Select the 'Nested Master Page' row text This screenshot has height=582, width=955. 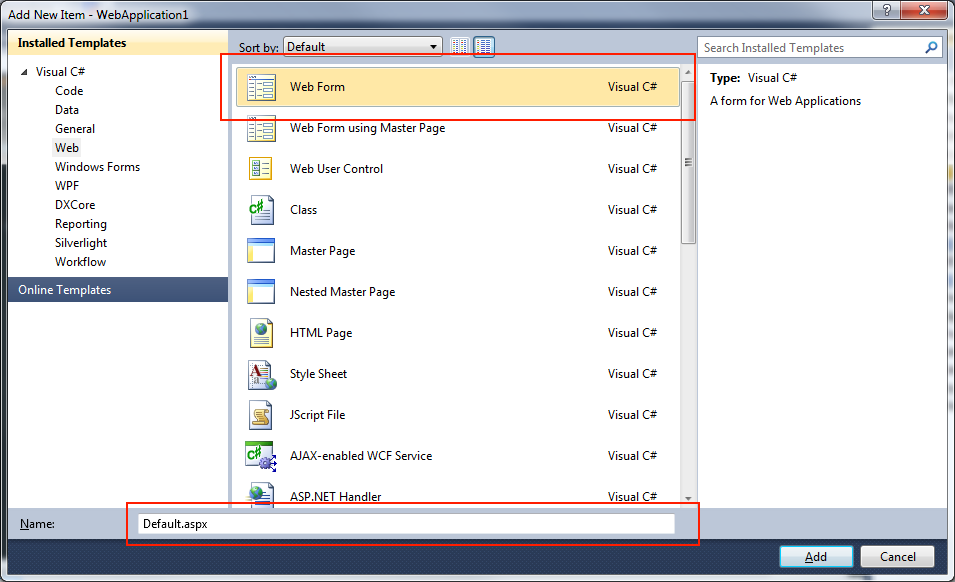click(342, 292)
